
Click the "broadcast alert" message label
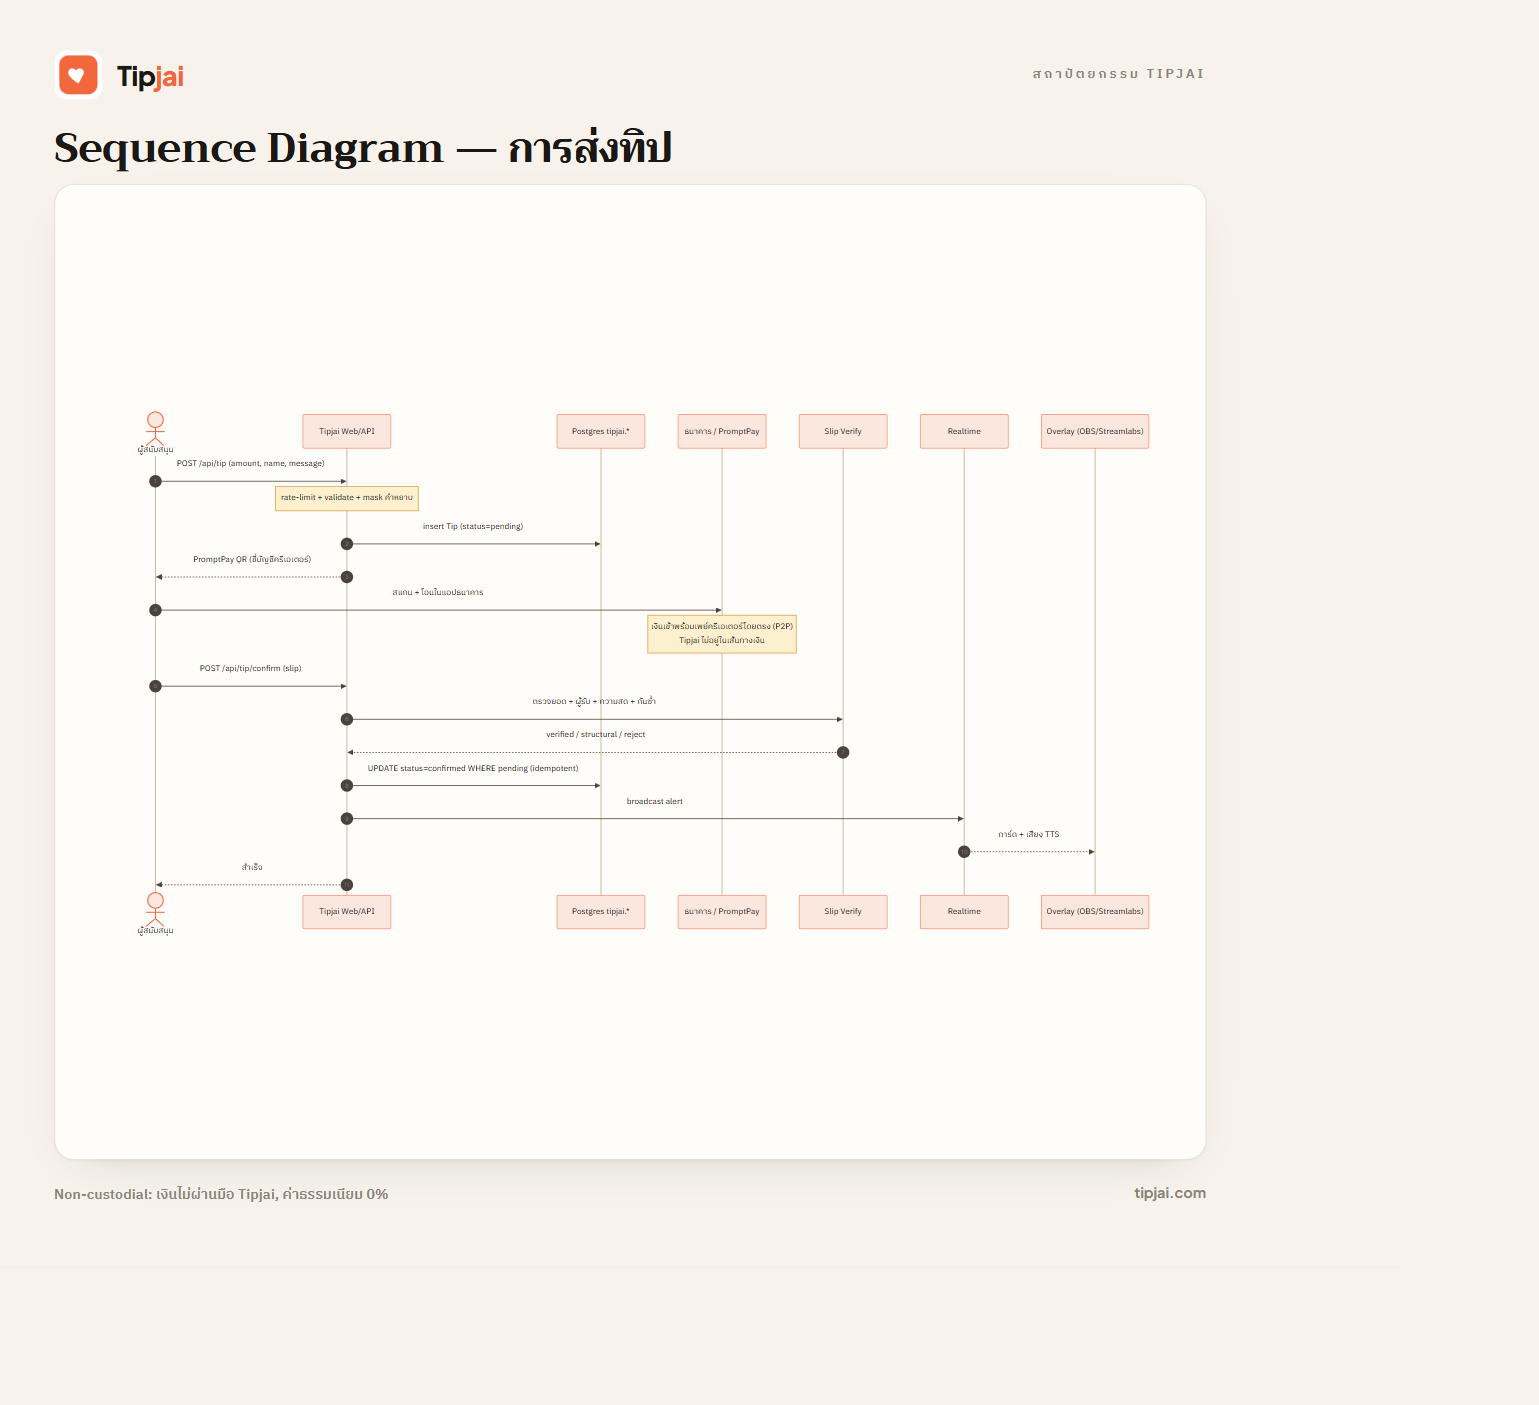click(x=655, y=801)
